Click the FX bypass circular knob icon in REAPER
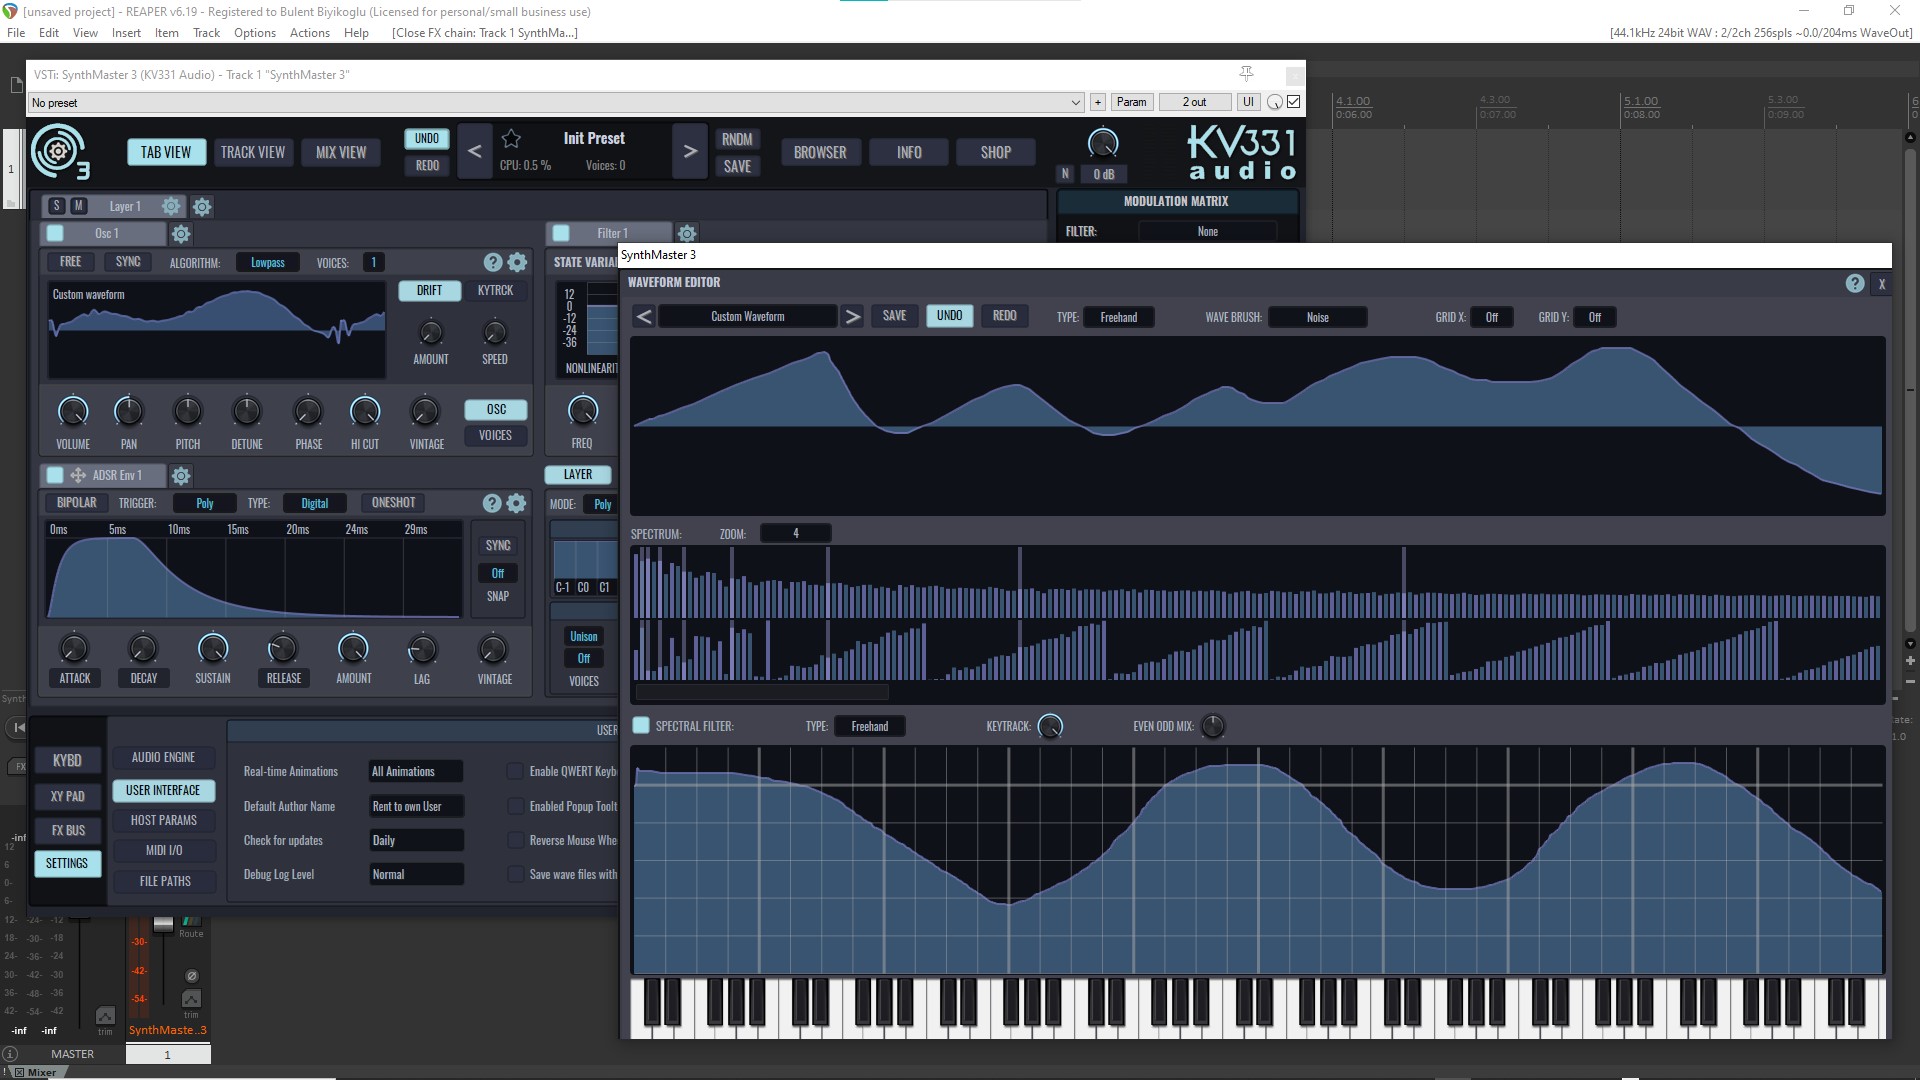 1275,102
